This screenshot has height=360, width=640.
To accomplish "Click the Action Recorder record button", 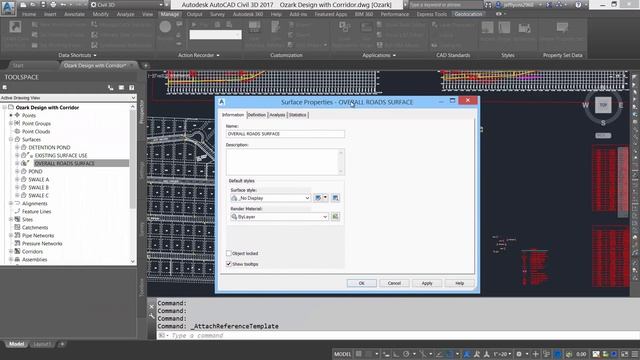I will 165,27.
